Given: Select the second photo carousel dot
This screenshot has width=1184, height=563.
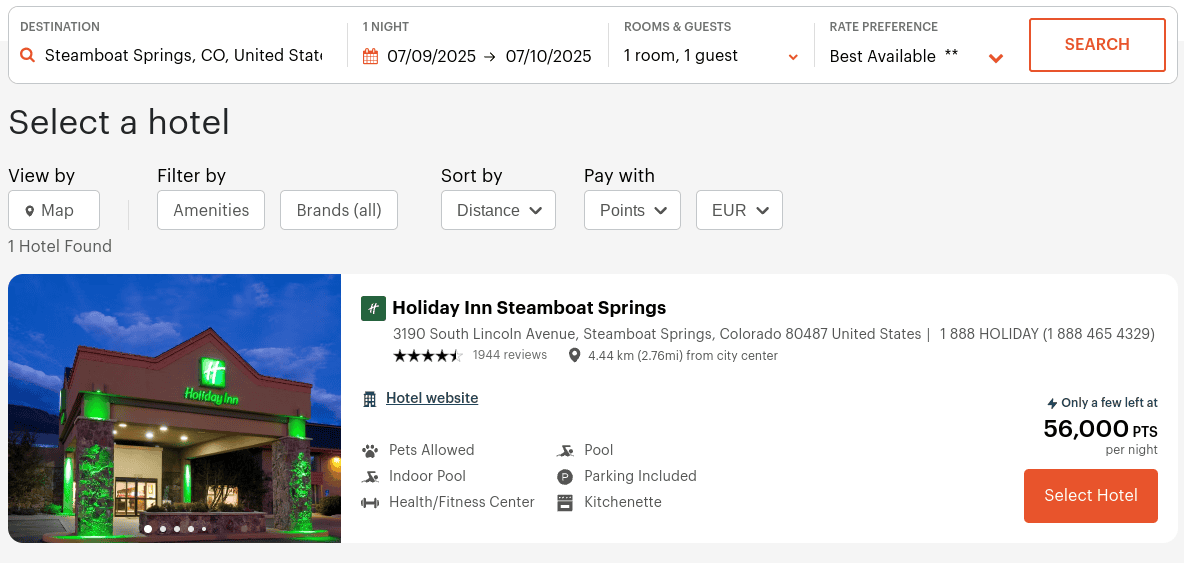Looking at the screenshot, I should point(162,529).
